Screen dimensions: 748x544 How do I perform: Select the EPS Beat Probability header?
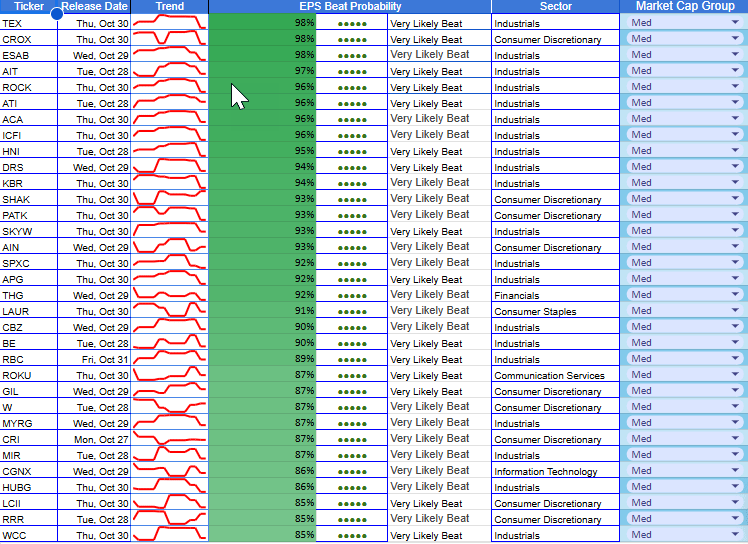coord(350,6)
